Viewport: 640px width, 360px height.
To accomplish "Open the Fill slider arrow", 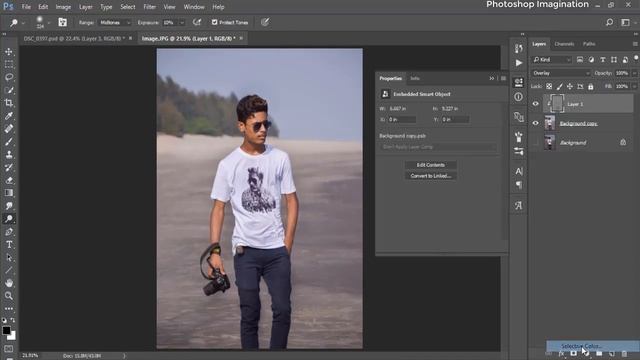I will coord(634,87).
